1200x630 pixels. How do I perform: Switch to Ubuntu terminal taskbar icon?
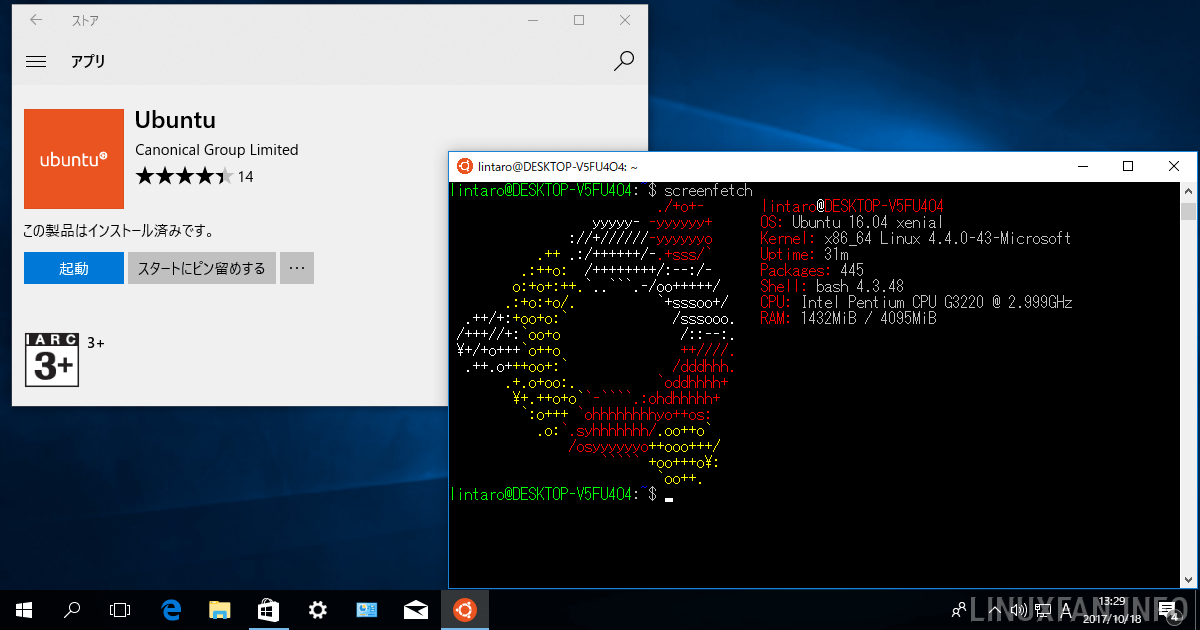click(465, 609)
